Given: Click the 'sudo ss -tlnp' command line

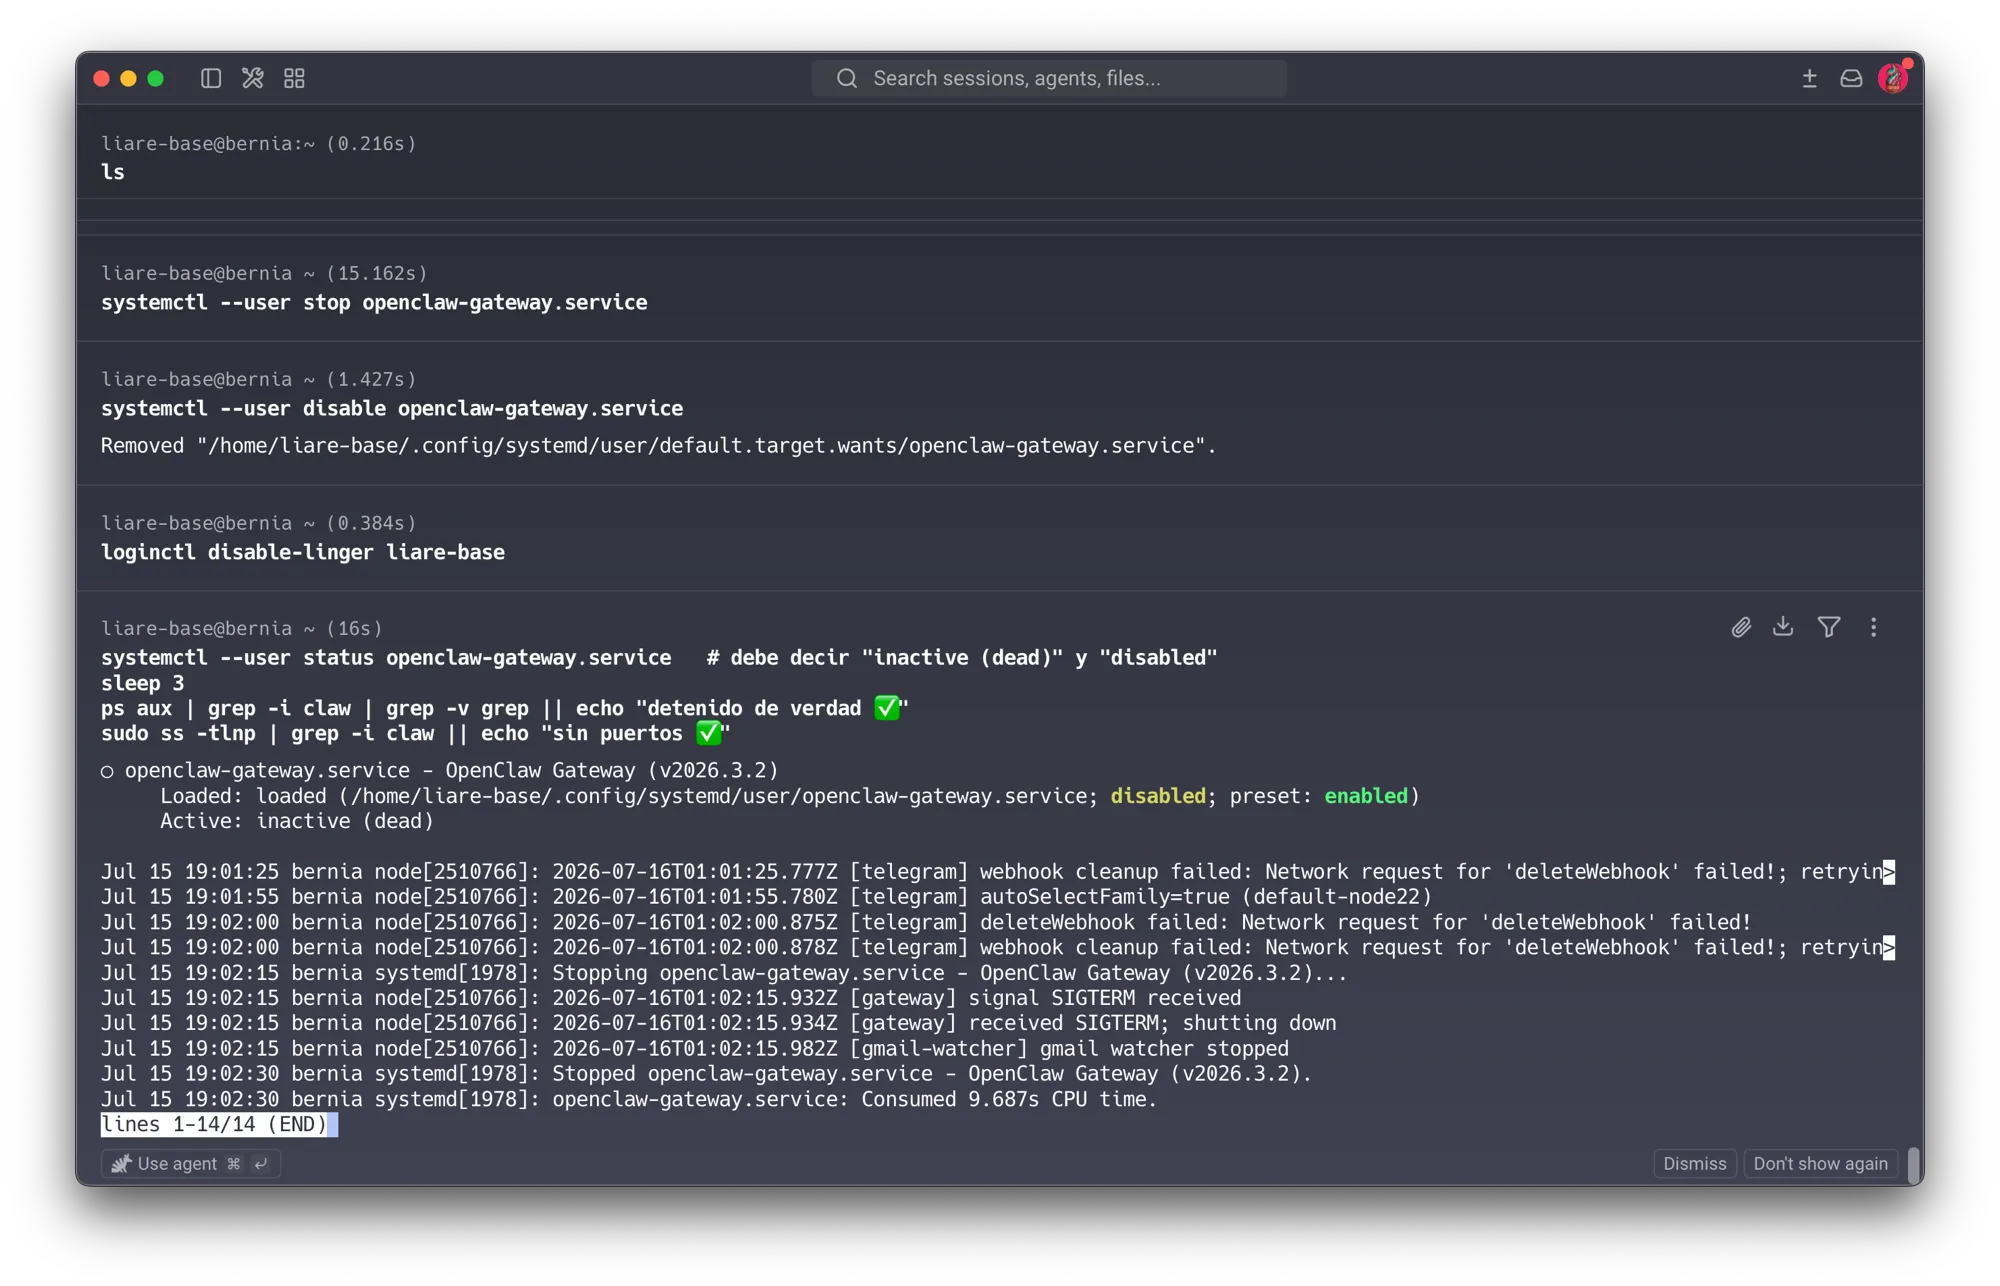Looking at the screenshot, I should pyautogui.click(x=416, y=733).
